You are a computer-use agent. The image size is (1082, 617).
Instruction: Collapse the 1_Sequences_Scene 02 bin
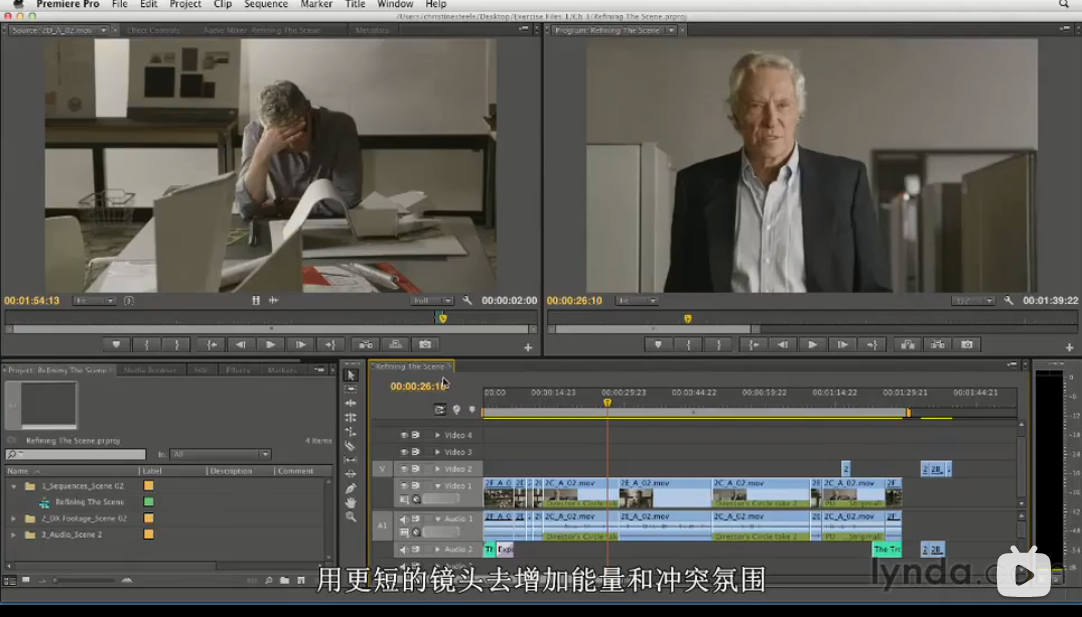(14, 486)
